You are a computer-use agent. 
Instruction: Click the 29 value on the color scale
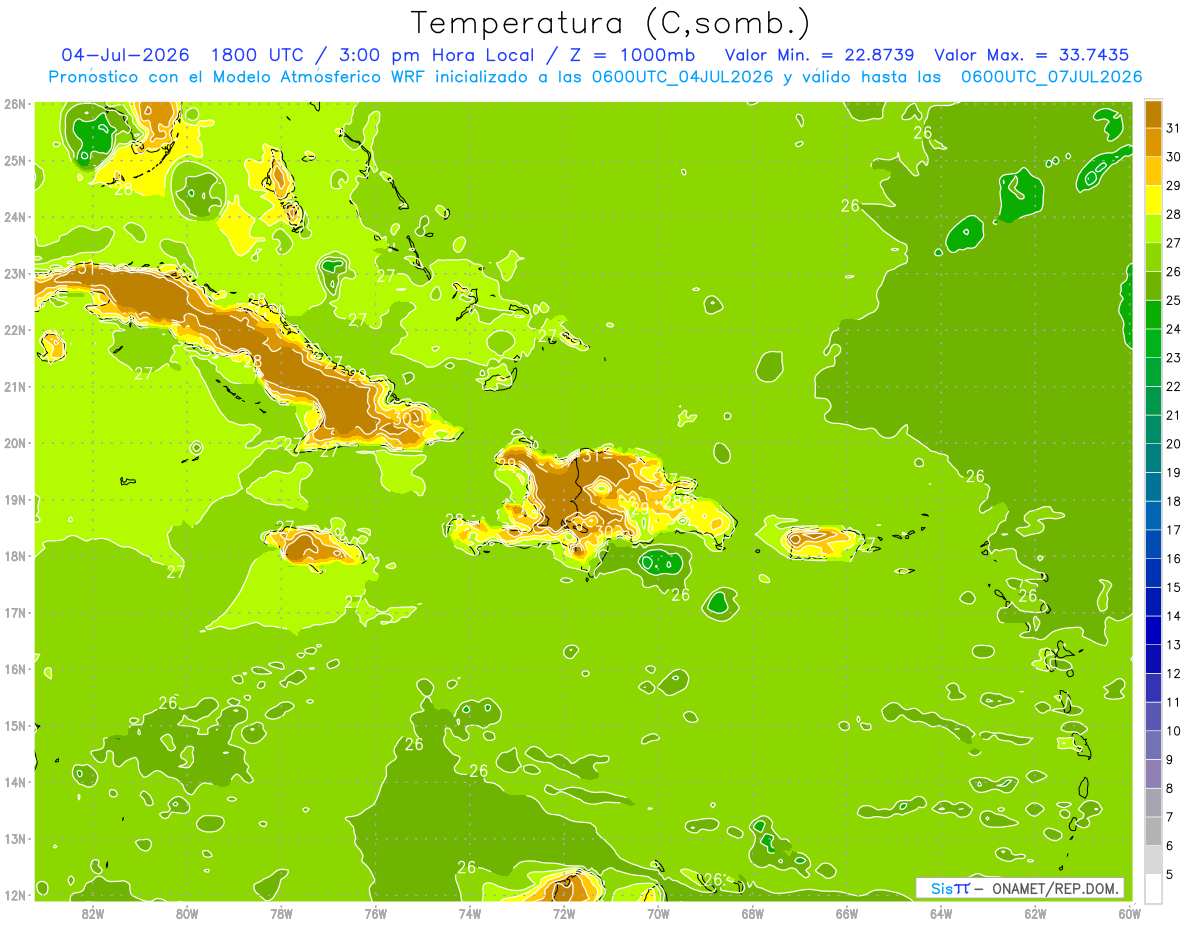point(1174,185)
